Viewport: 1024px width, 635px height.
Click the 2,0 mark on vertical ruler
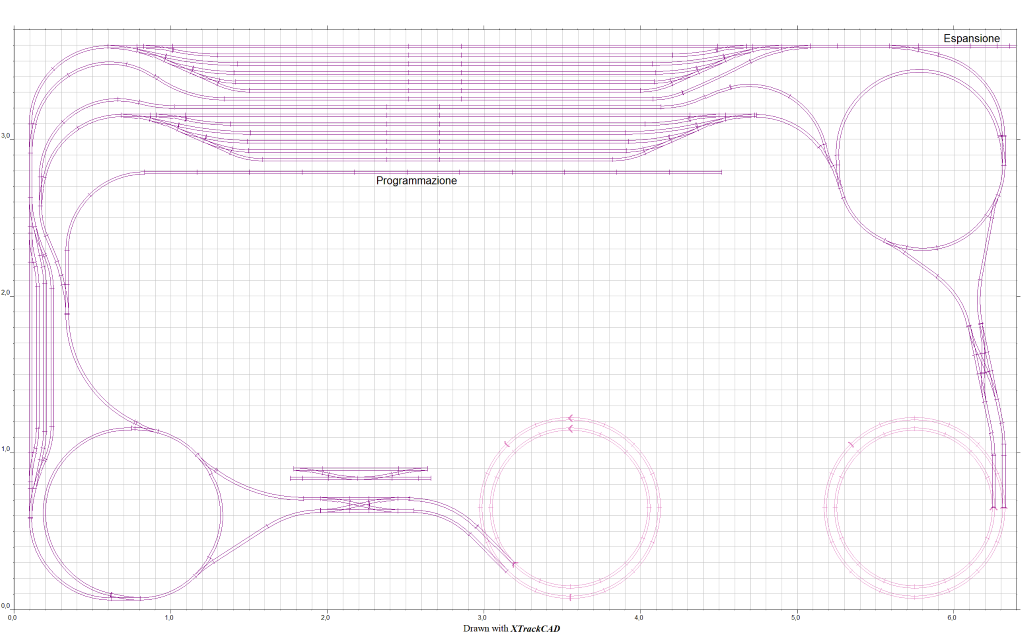pyautogui.click(x=6, y=294)
